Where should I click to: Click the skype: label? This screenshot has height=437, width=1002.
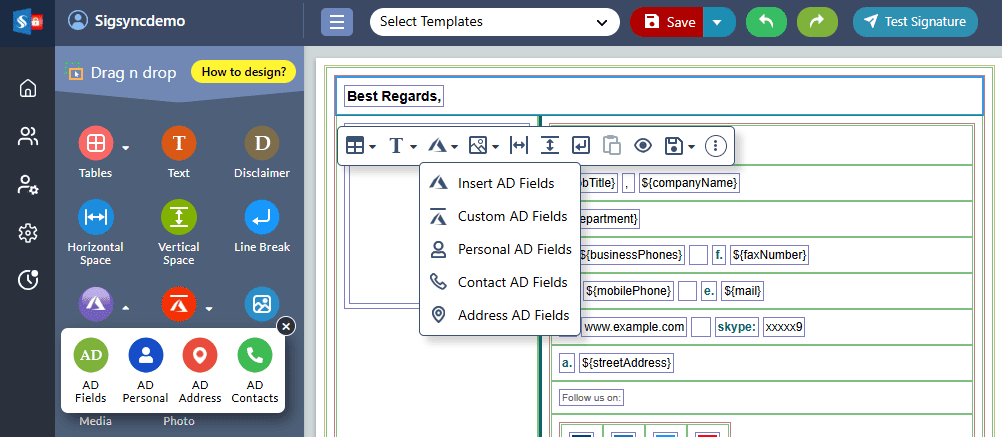pos(737,327)
